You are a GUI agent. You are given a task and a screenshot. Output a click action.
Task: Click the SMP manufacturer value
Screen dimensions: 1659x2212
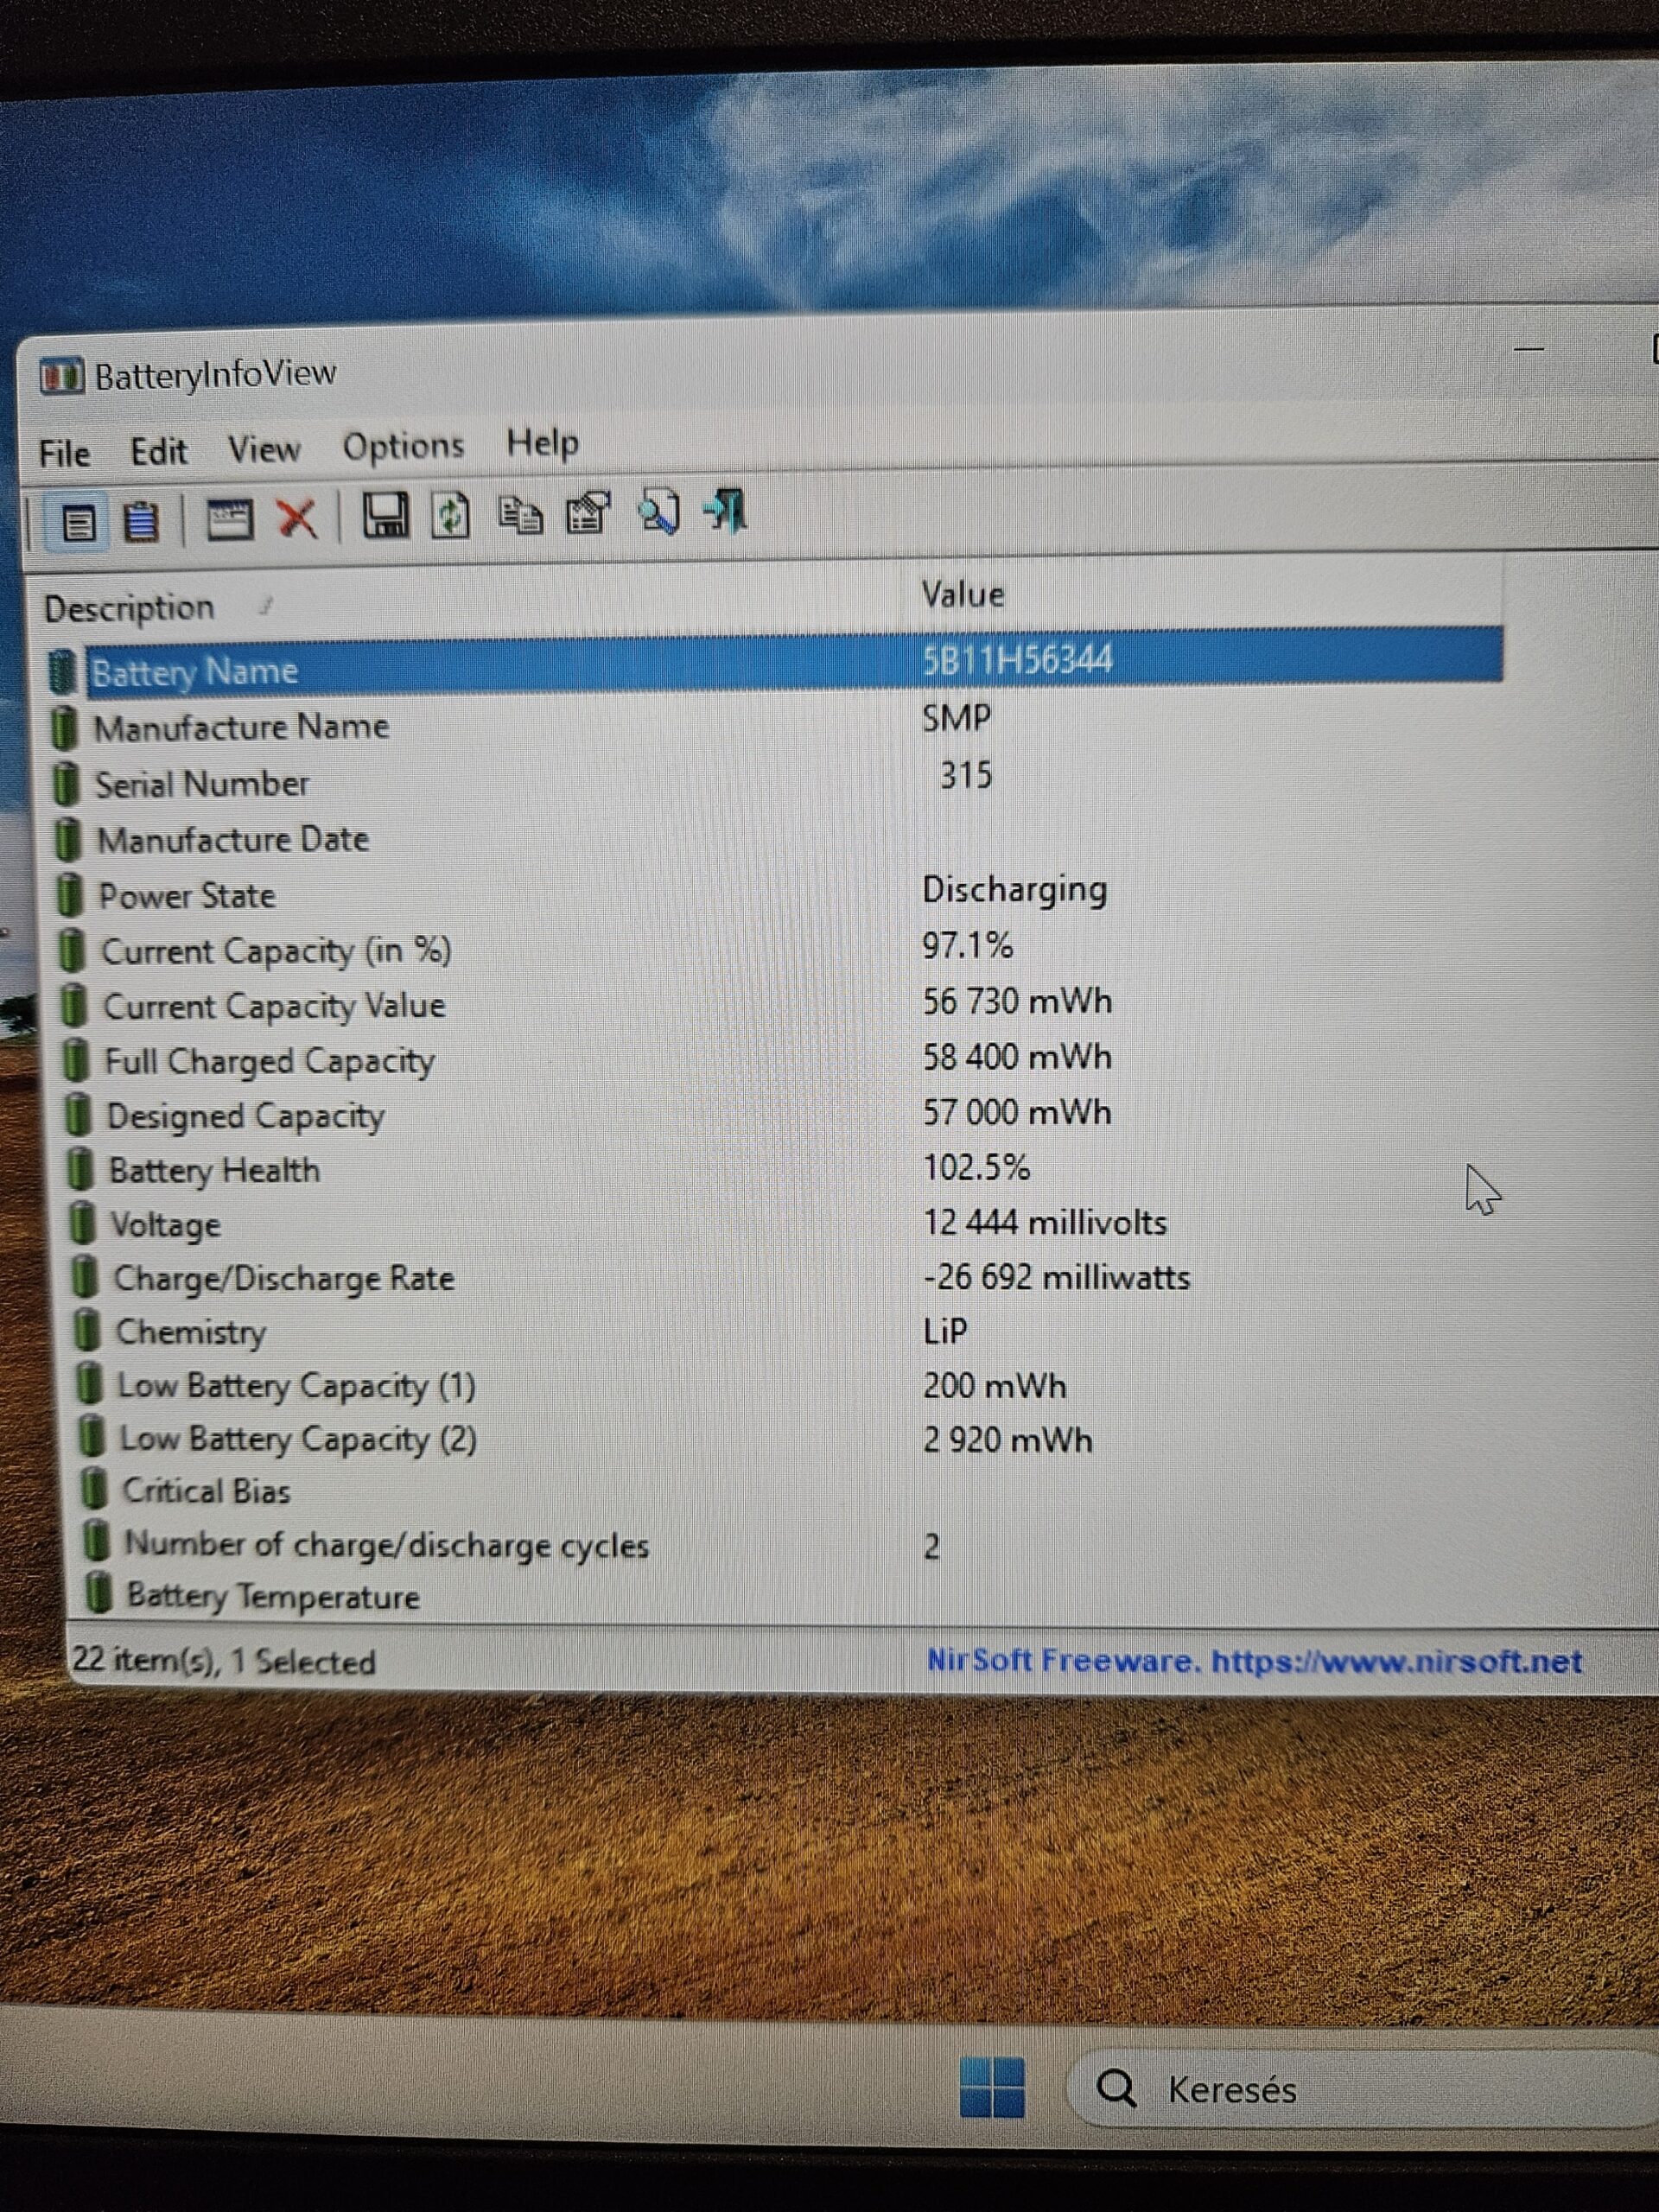coord(957,718)
